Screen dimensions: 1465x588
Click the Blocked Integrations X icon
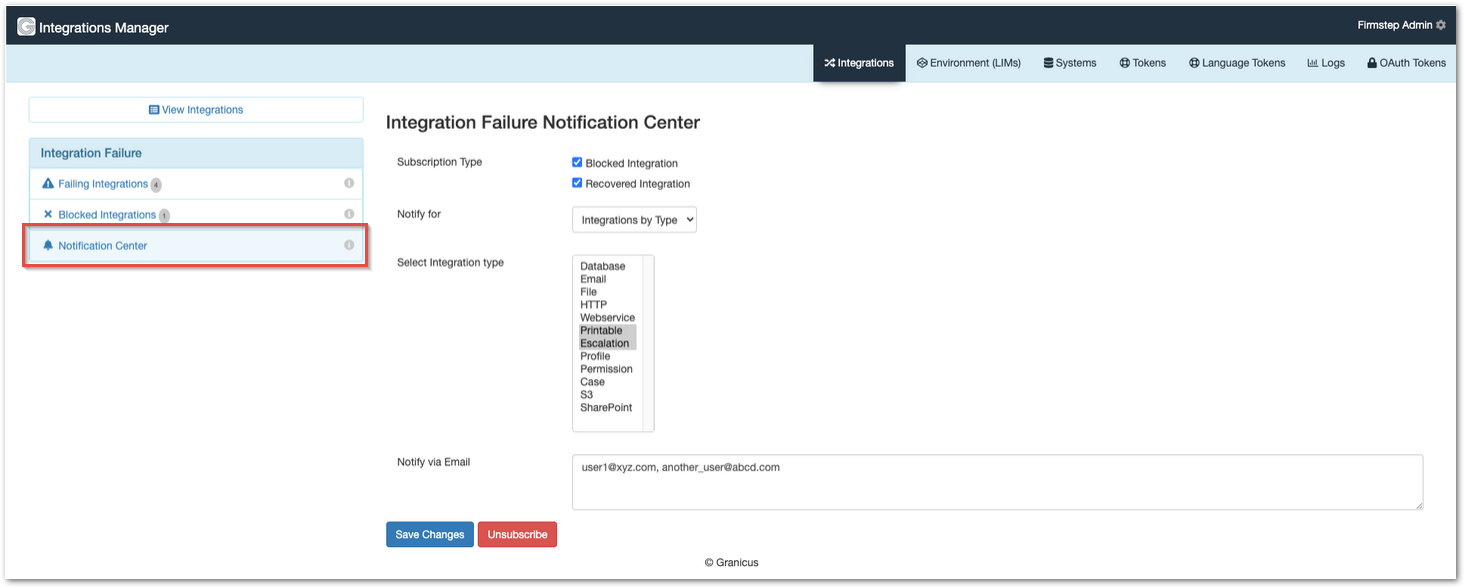48,214
